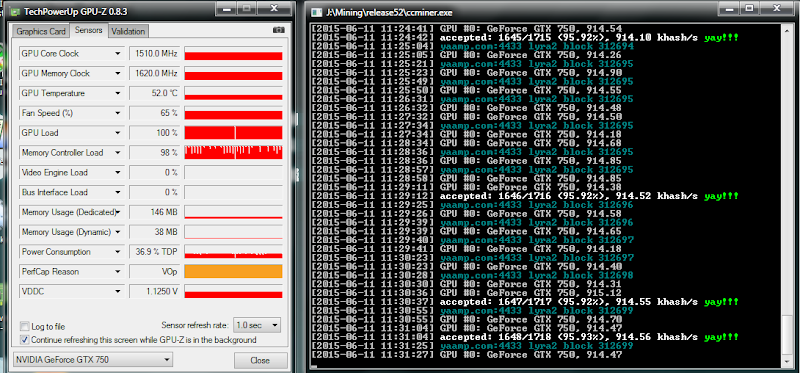Click the Power Consumption graph

(233, 252)
